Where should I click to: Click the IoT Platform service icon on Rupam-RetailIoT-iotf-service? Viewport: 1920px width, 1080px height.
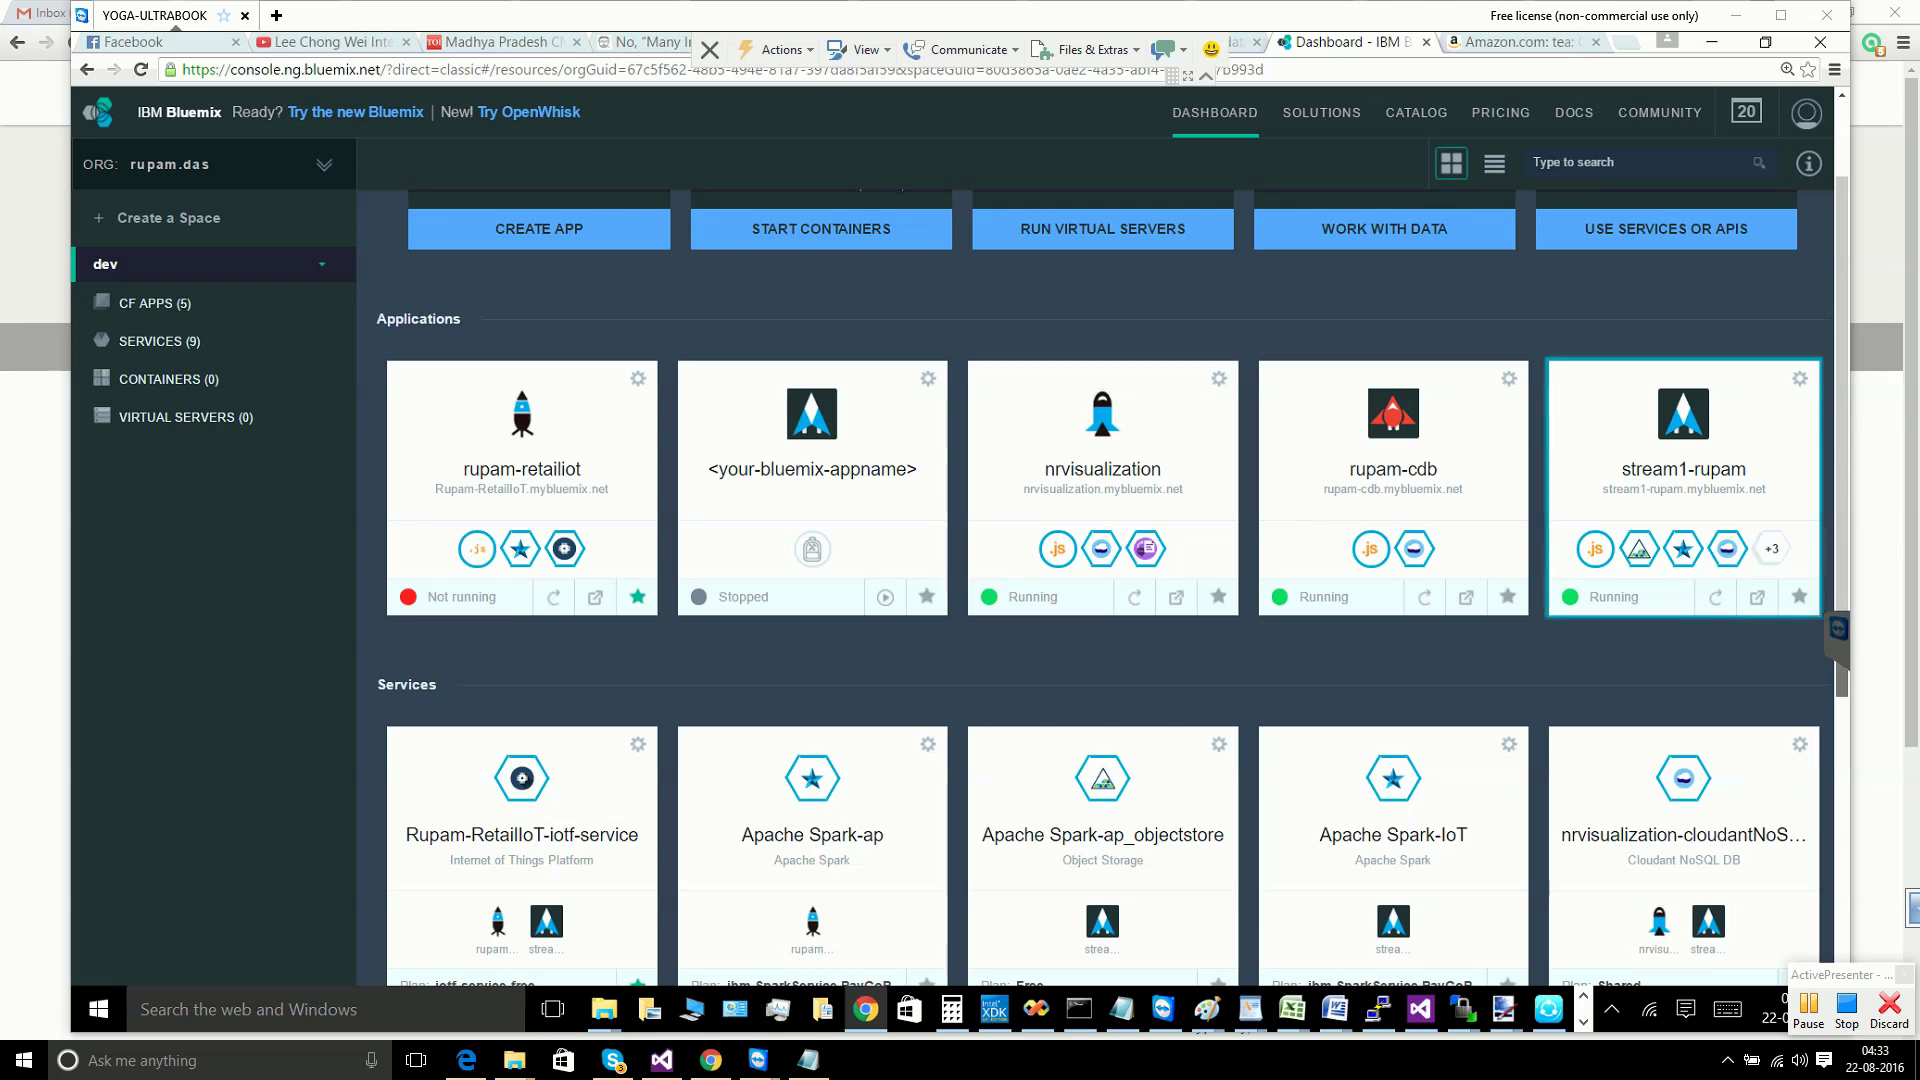tap(521, 778)
